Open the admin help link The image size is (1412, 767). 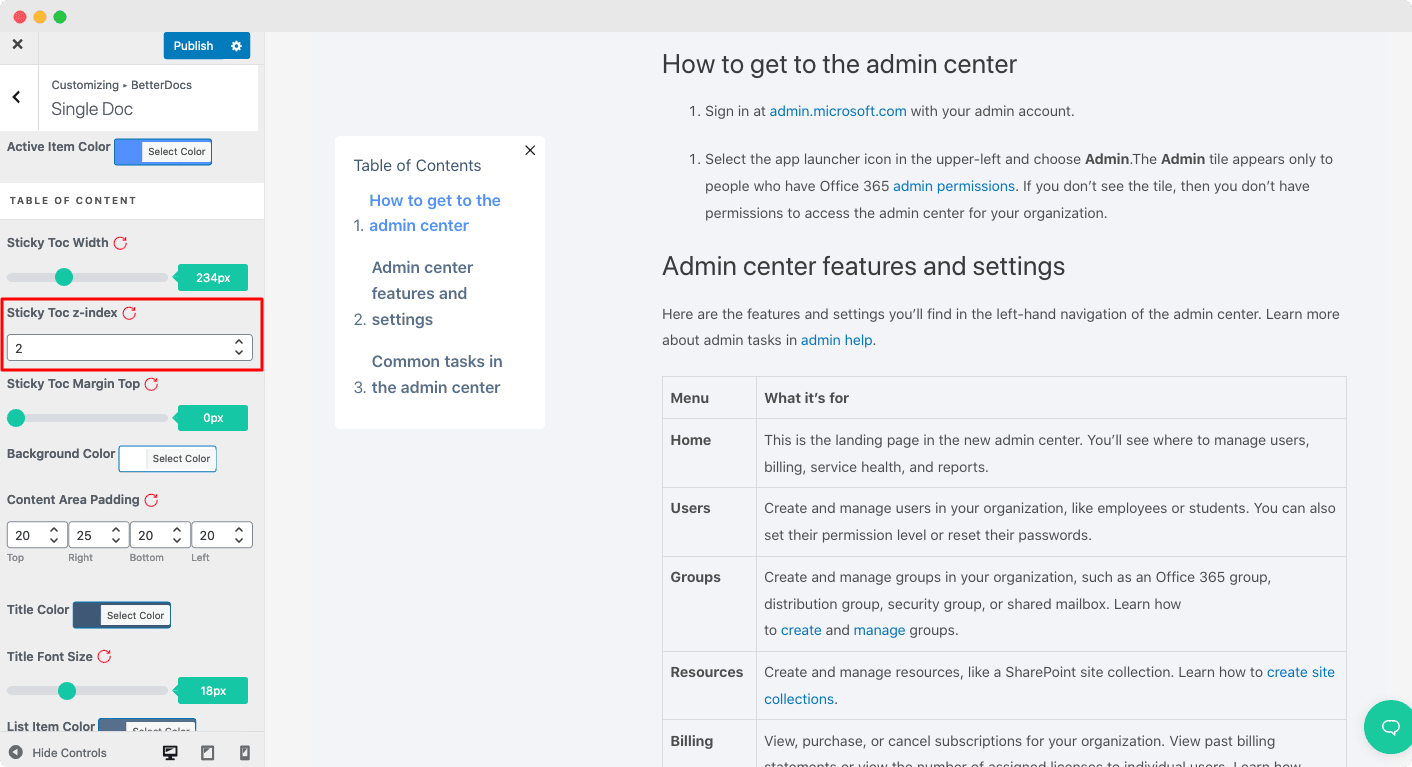point(837,340)
